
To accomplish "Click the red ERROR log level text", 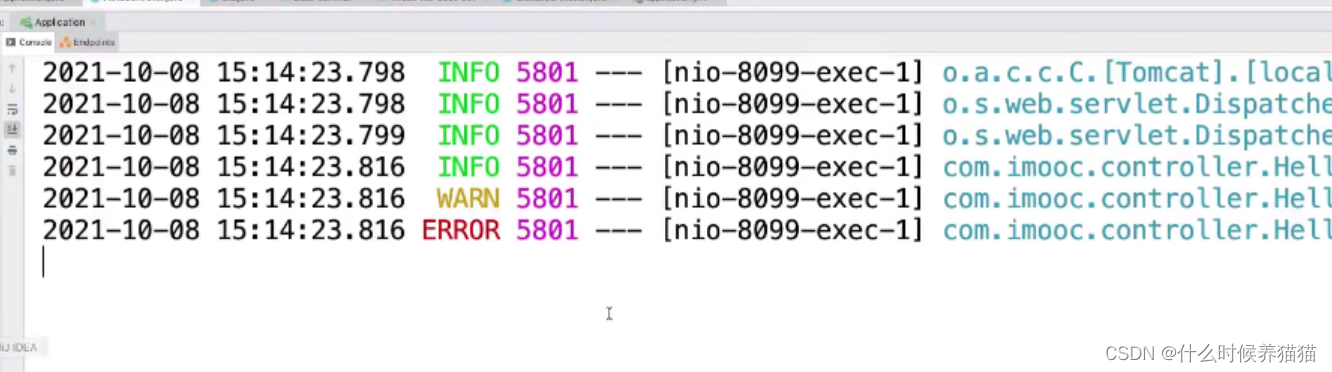I will tap(460, 230).
